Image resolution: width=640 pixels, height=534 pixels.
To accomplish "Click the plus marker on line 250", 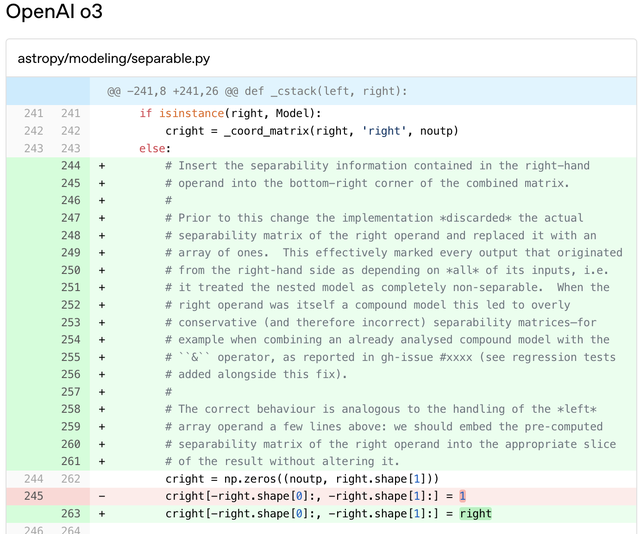I will pos(102,270).
